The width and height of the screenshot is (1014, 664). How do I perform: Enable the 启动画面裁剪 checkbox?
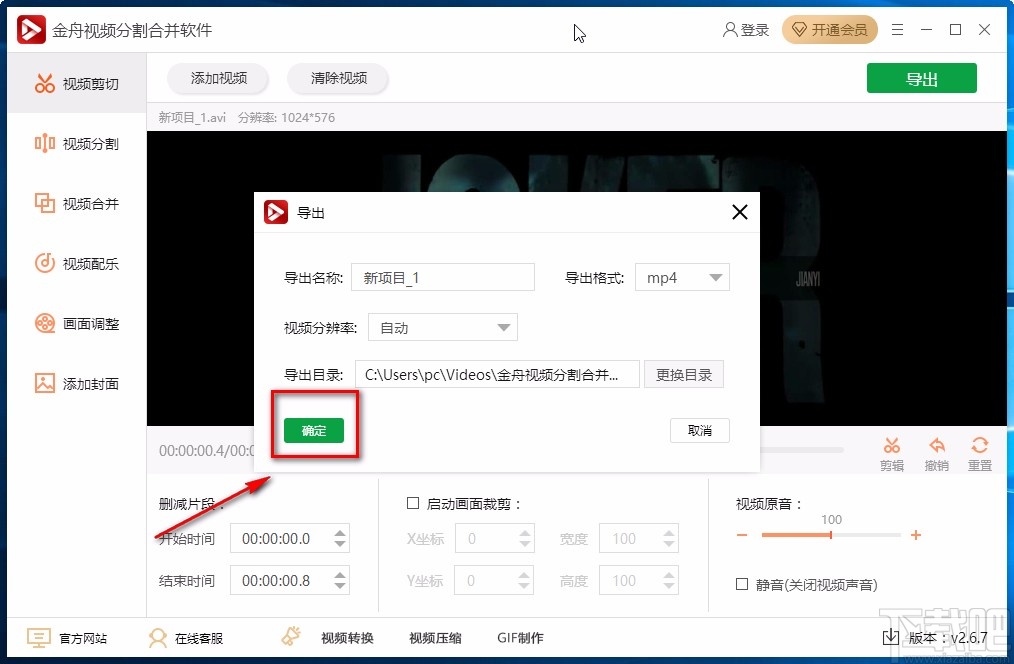pyautogui.click(x=413, y=503)
